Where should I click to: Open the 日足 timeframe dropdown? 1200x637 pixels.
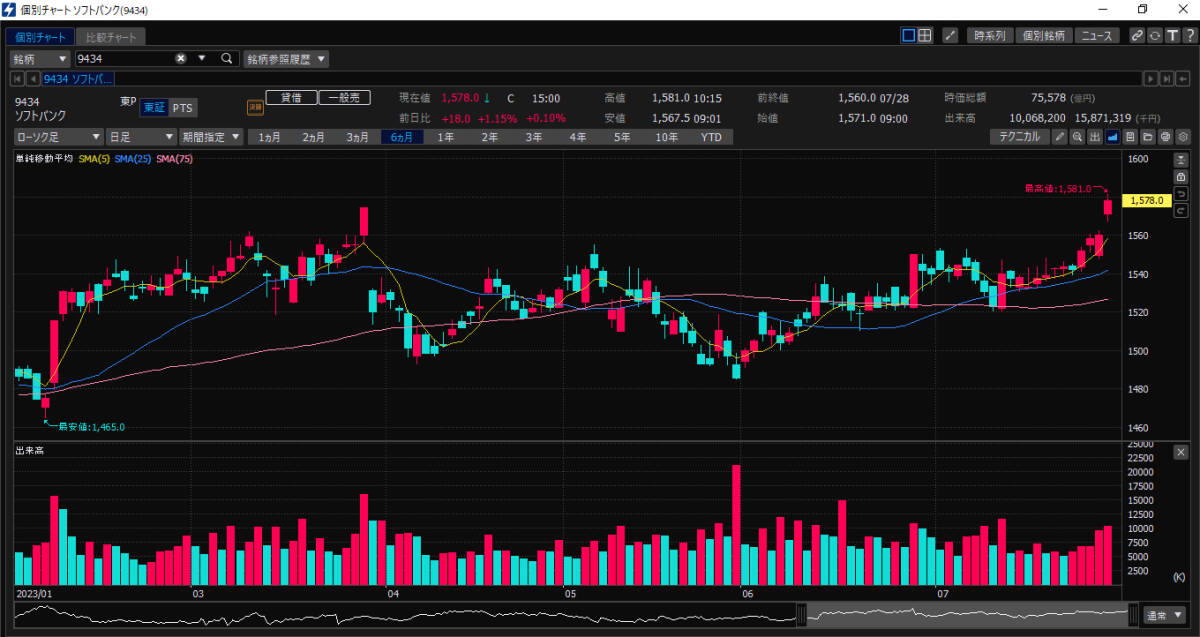pyautogui.click(x=141, y=137)
